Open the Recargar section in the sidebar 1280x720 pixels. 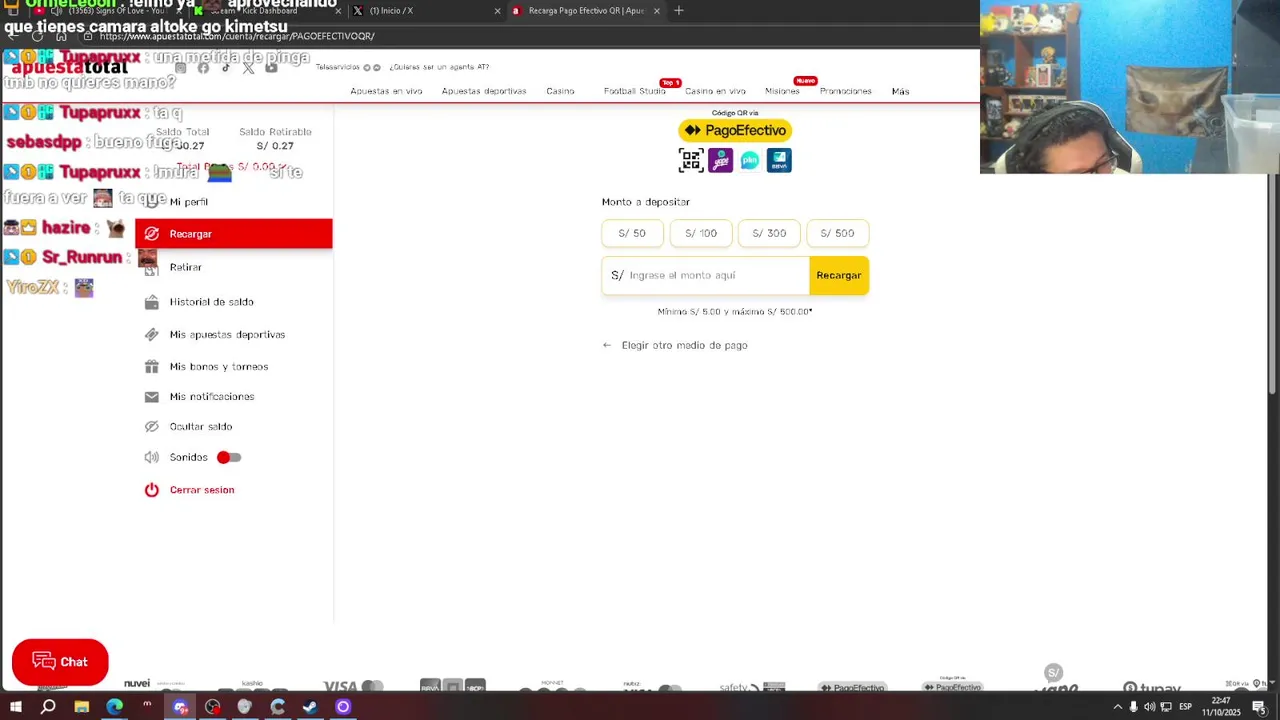[233, 234]
